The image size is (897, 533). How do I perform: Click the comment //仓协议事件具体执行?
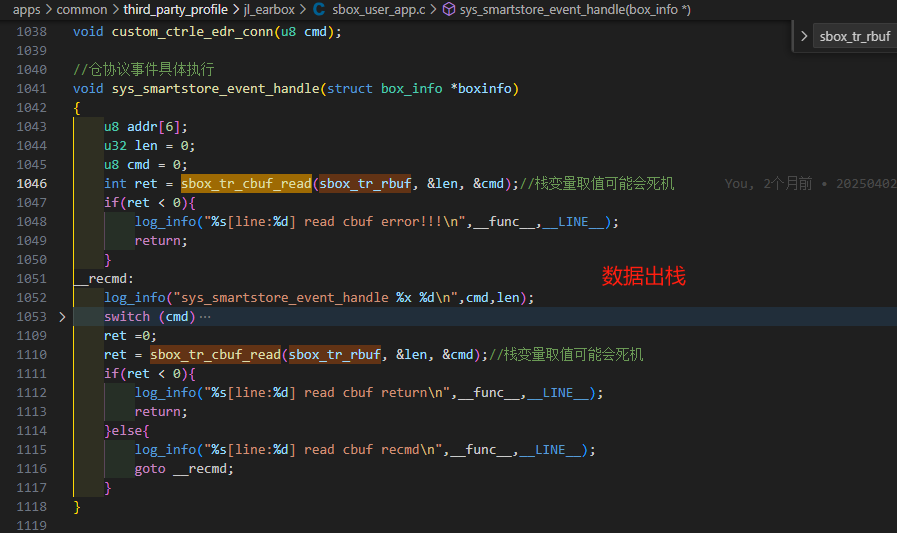coord(144,70)
